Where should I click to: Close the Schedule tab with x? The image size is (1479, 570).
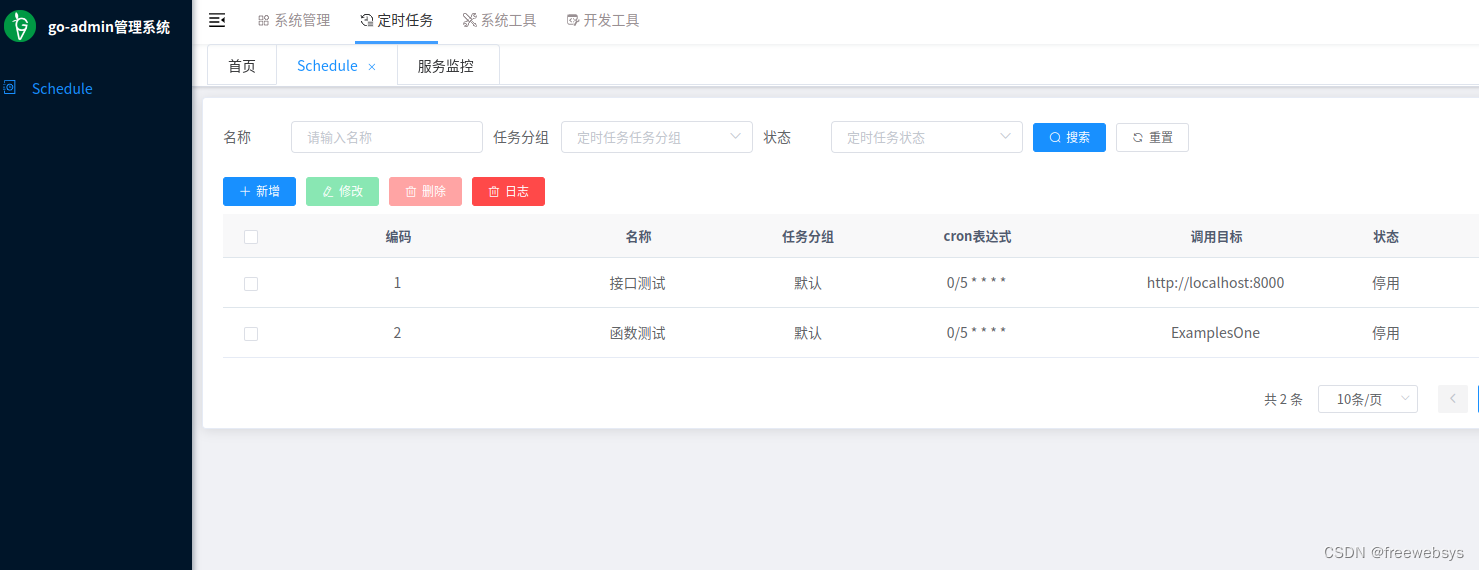point(372,66)
